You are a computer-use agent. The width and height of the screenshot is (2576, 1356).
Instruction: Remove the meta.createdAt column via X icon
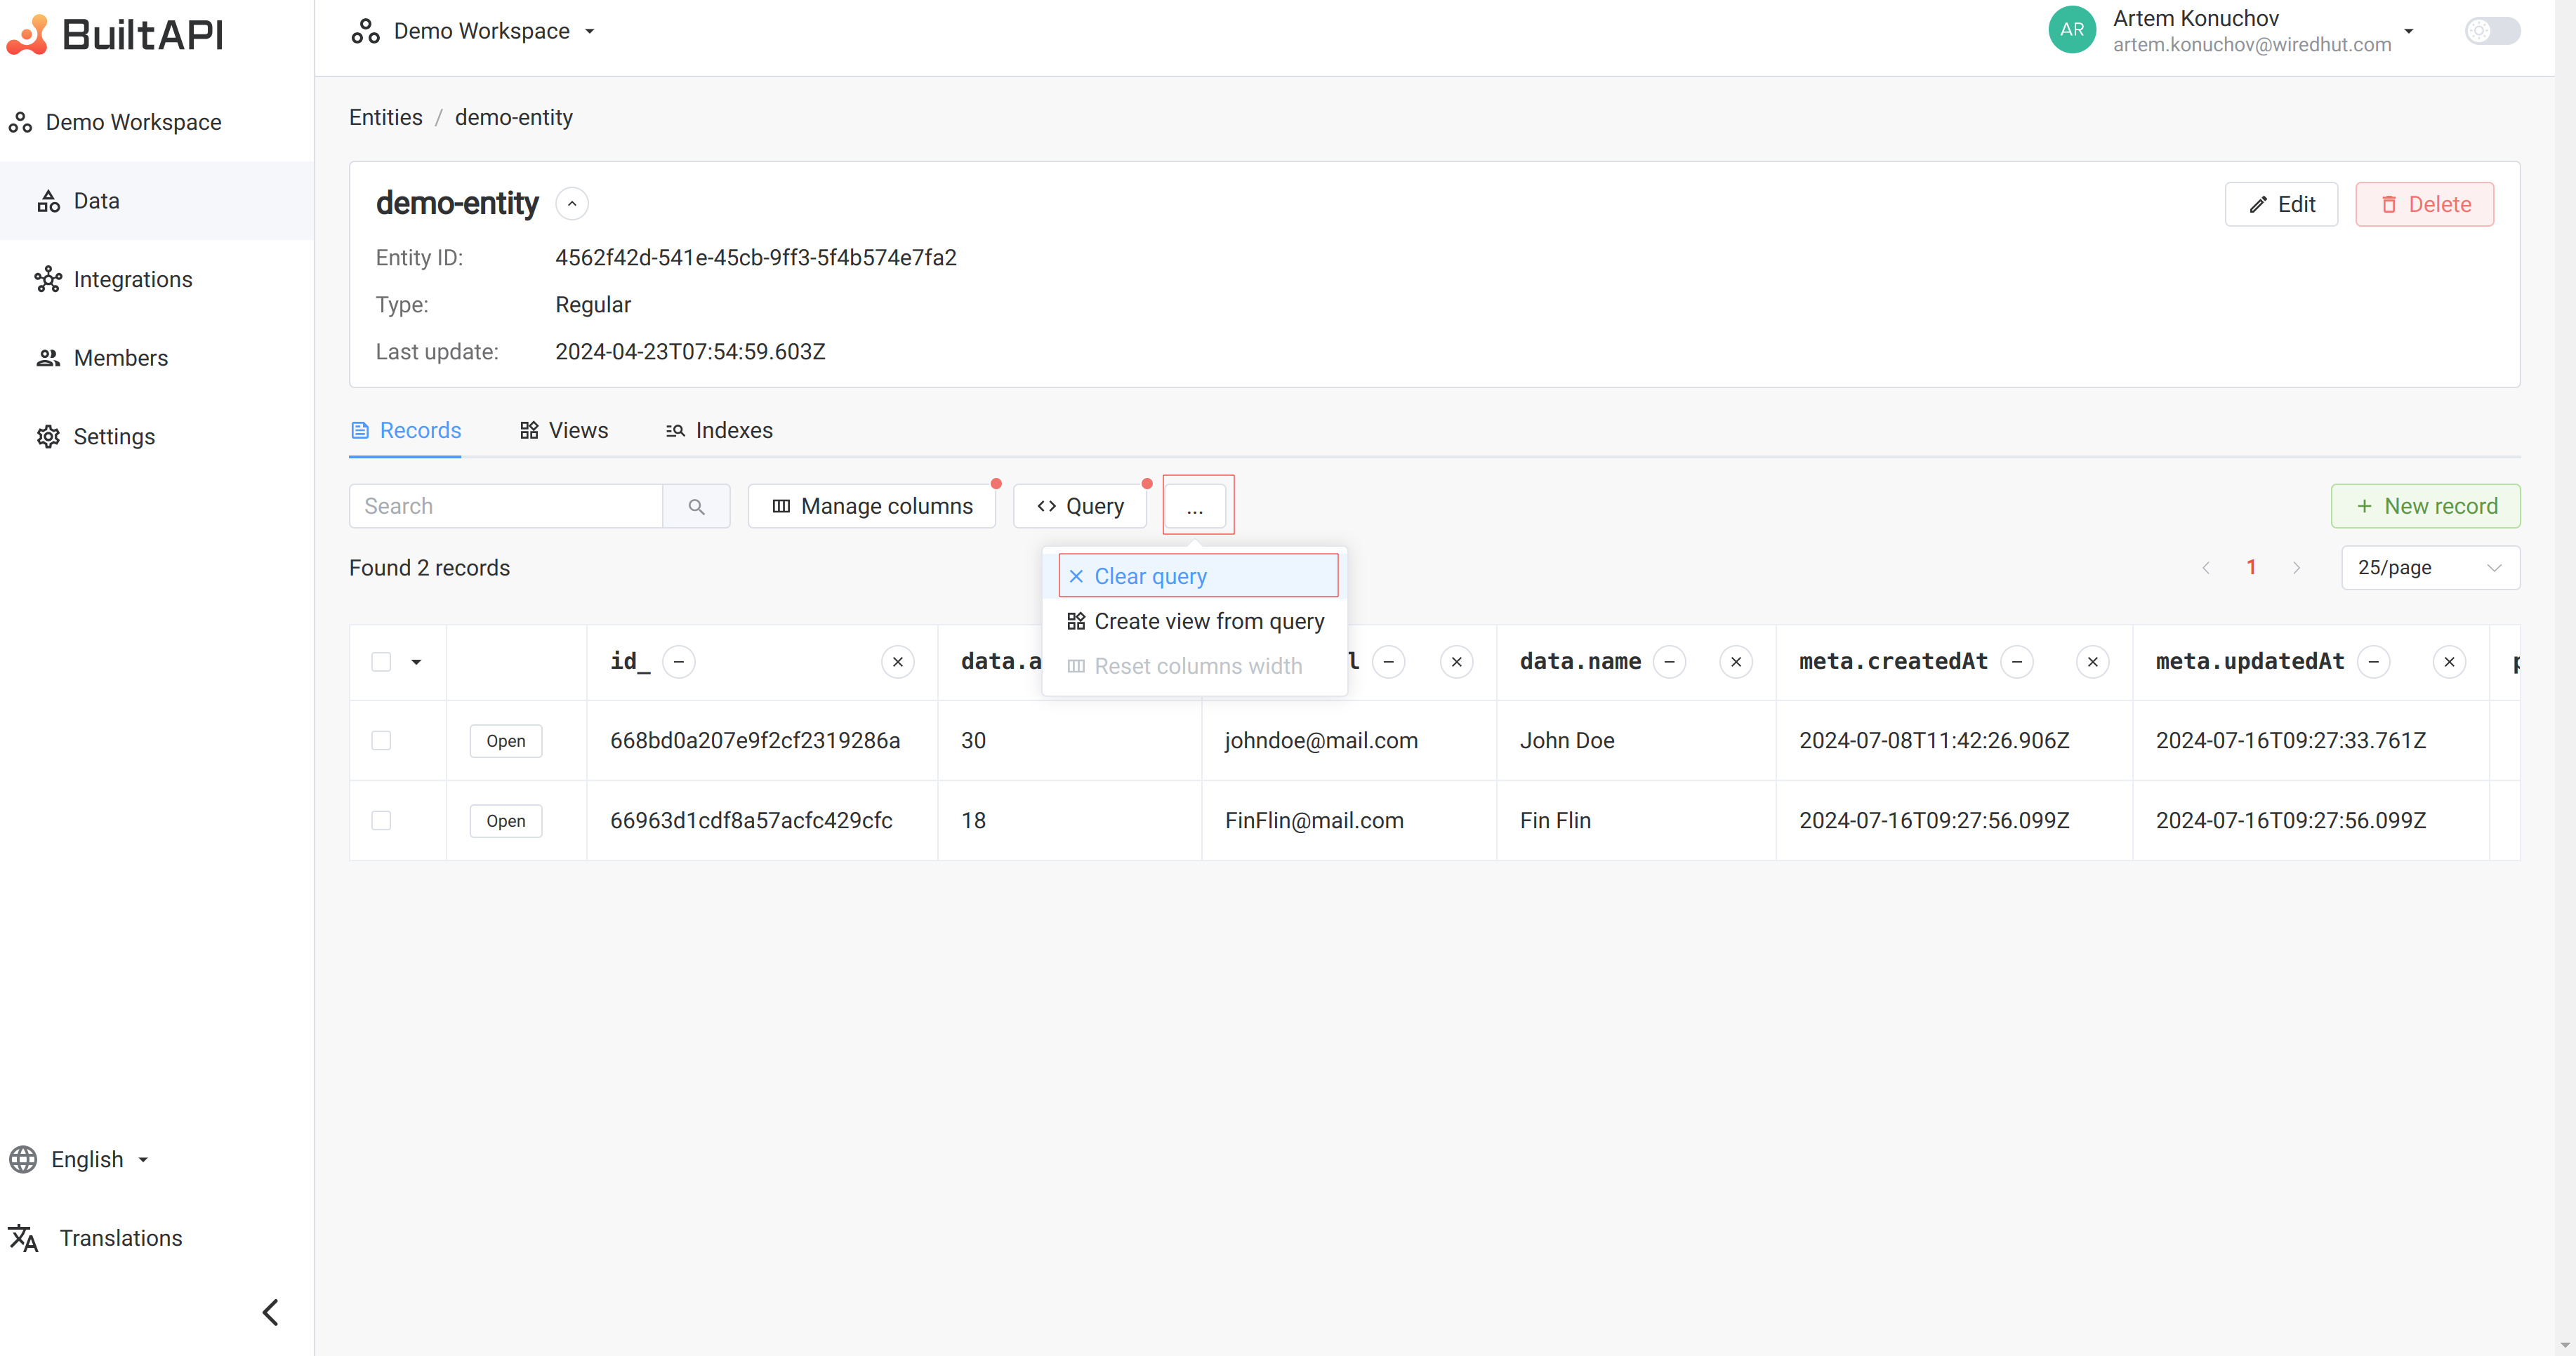click(2093, 662)
